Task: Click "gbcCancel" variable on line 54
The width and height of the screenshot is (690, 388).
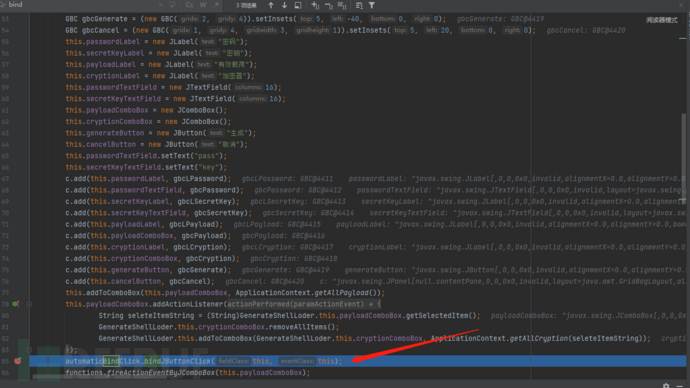Action: (x=101, y=30)
